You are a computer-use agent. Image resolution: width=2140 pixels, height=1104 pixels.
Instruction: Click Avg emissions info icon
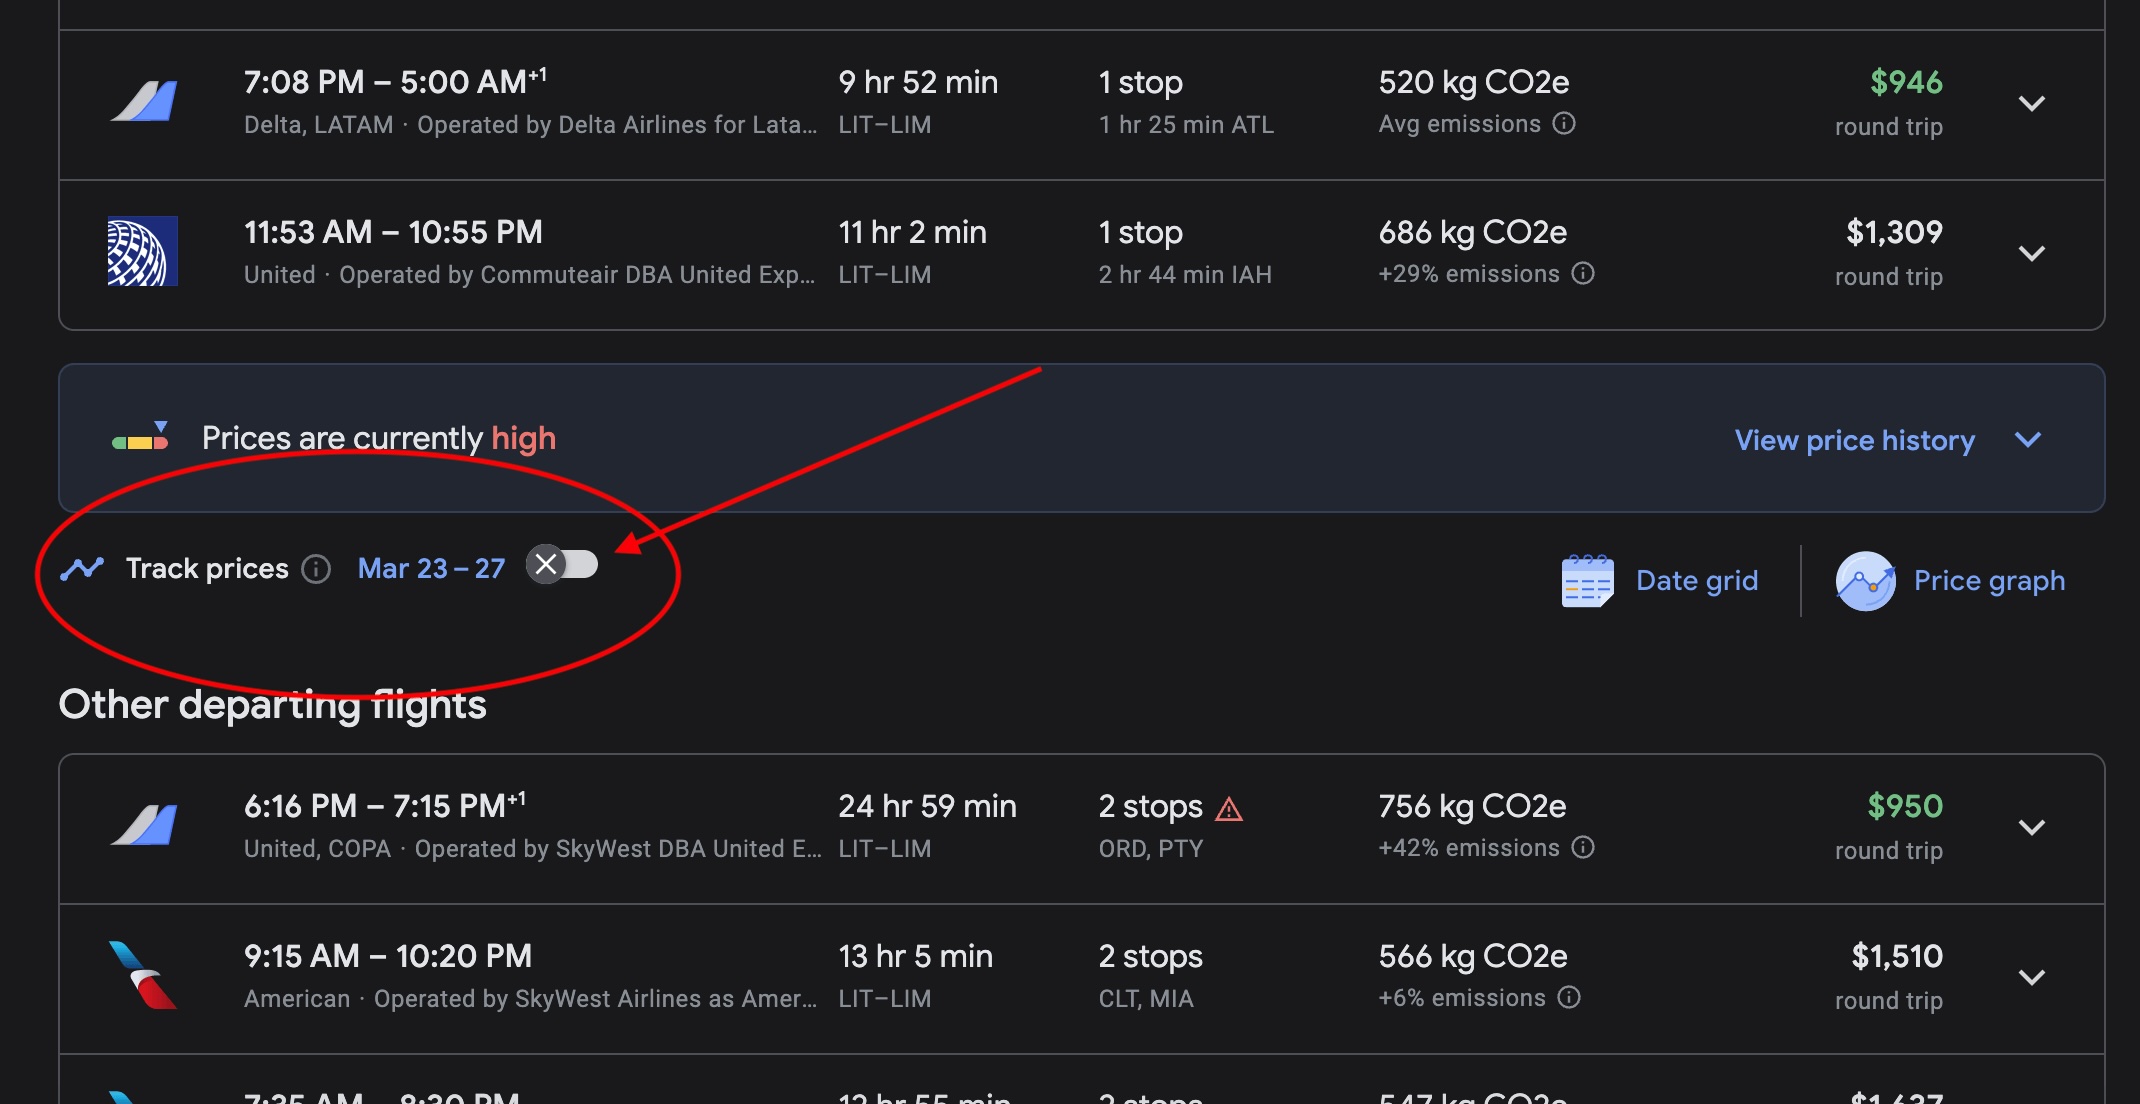coord(1564,123)
